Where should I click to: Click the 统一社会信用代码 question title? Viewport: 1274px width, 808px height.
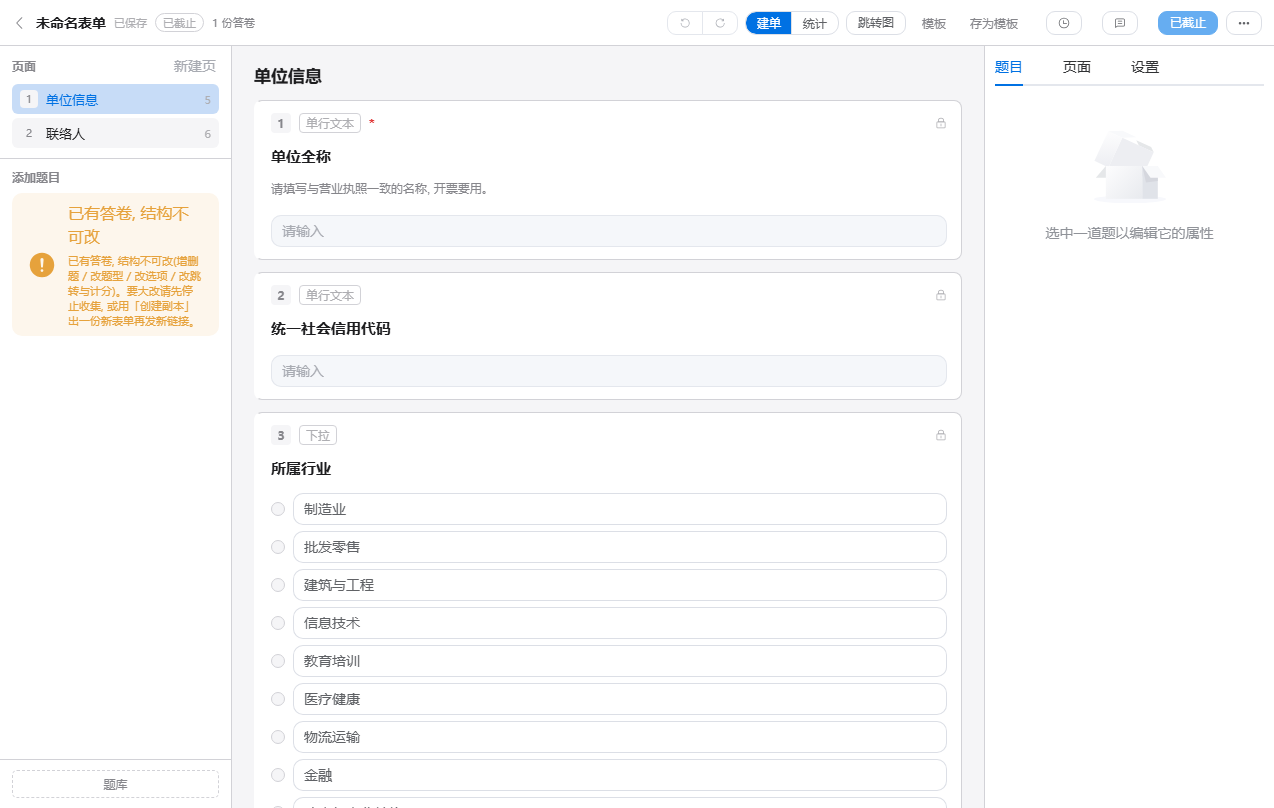click(x=331, y=329)
